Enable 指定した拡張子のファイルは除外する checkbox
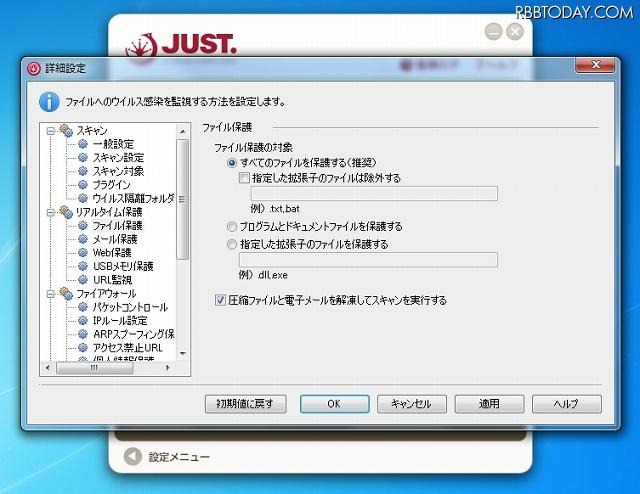Image resolution: width=640 pixels, height=494 pixels. point(244,178)
